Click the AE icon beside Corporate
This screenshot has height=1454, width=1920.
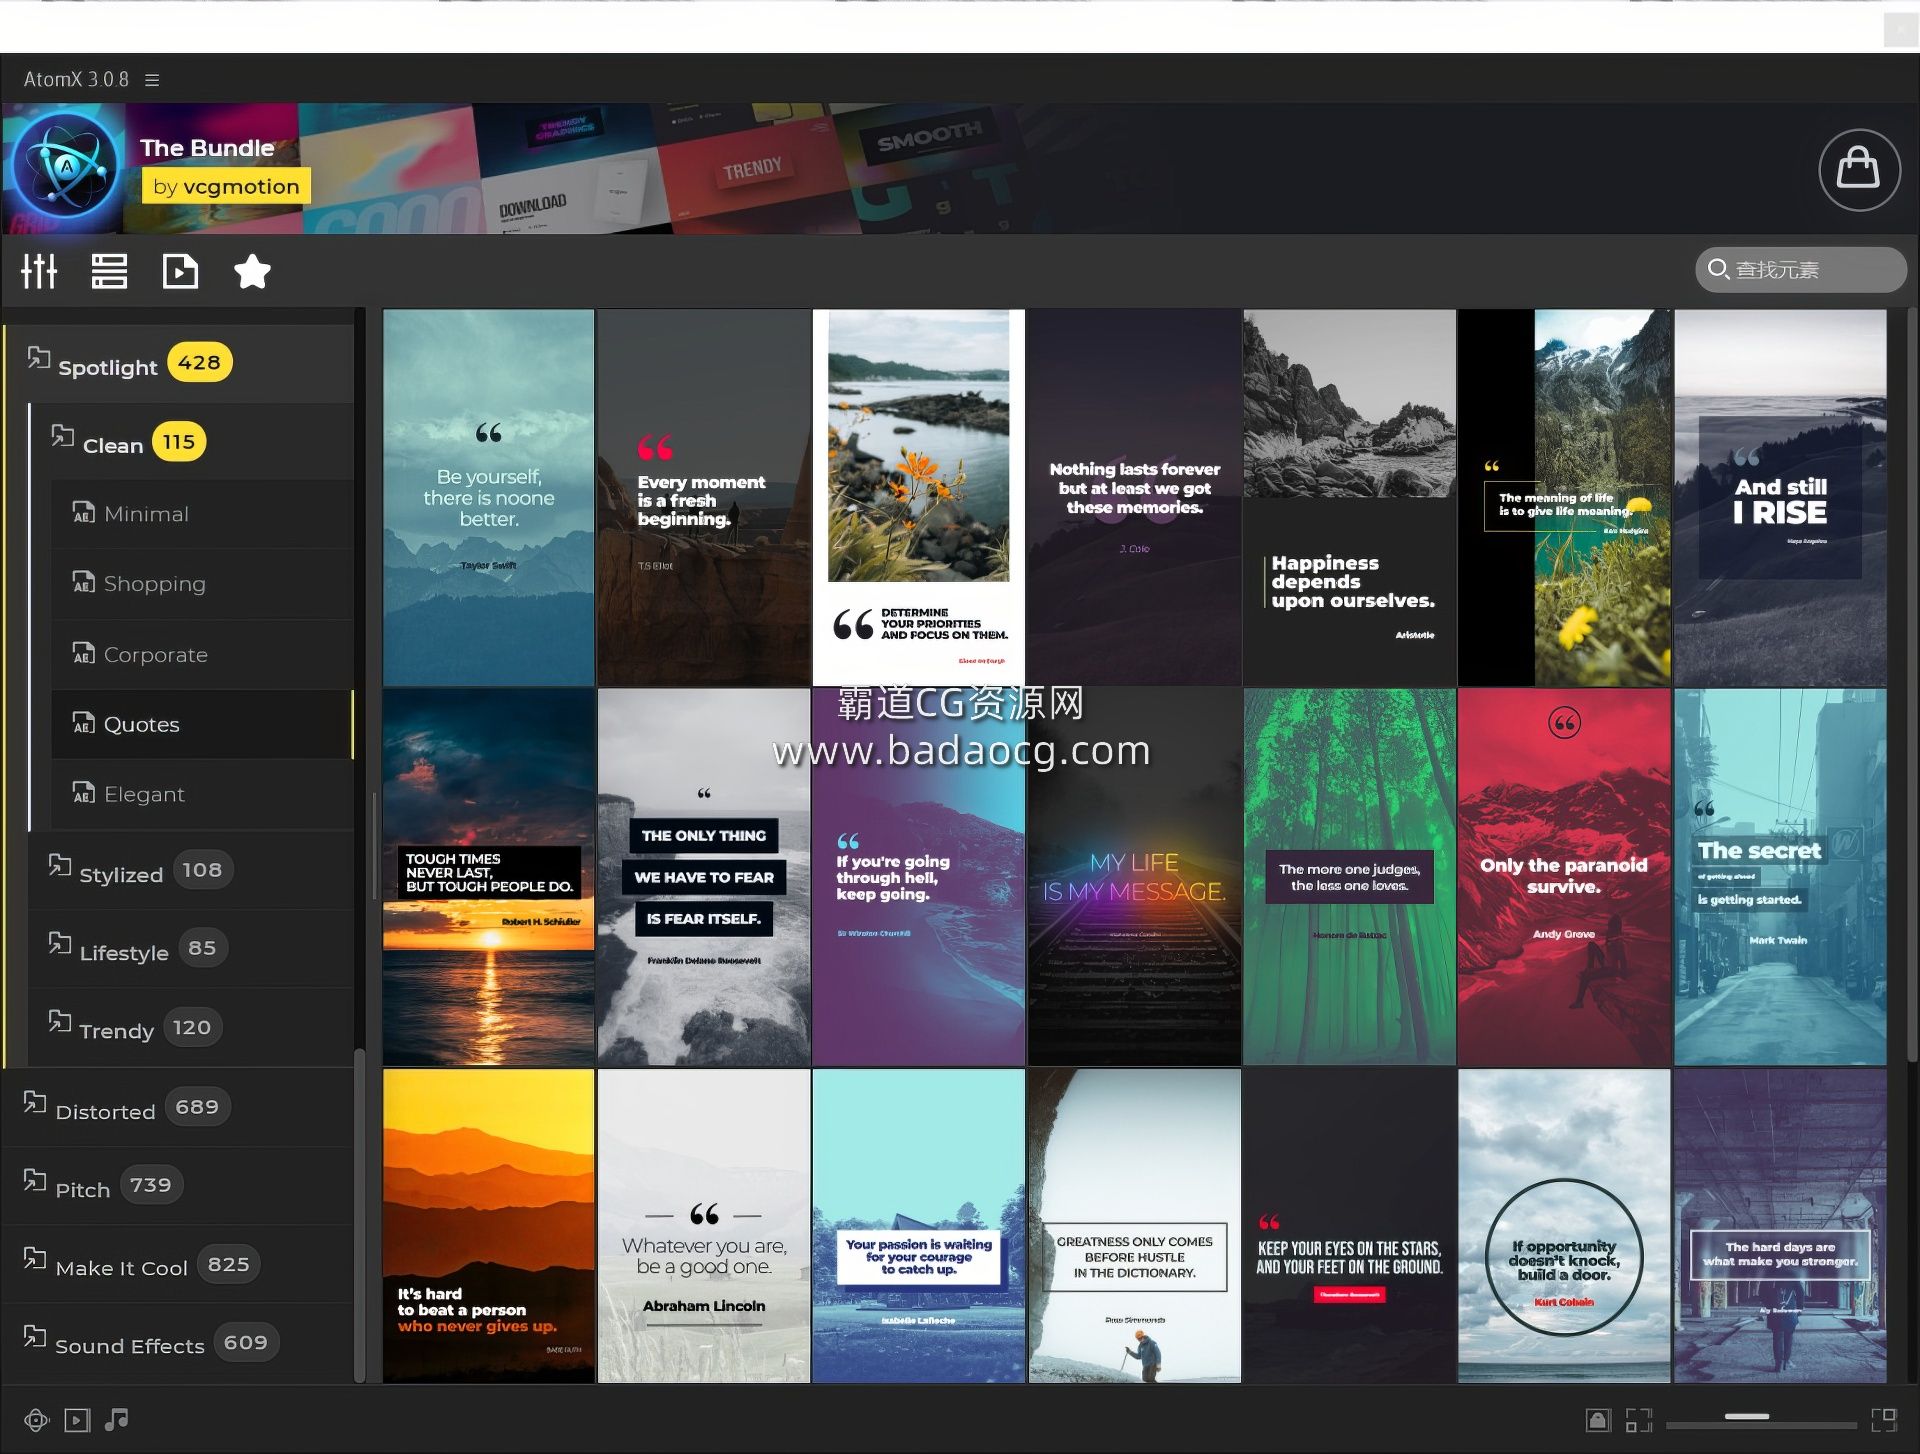click(x=83, y=653)
